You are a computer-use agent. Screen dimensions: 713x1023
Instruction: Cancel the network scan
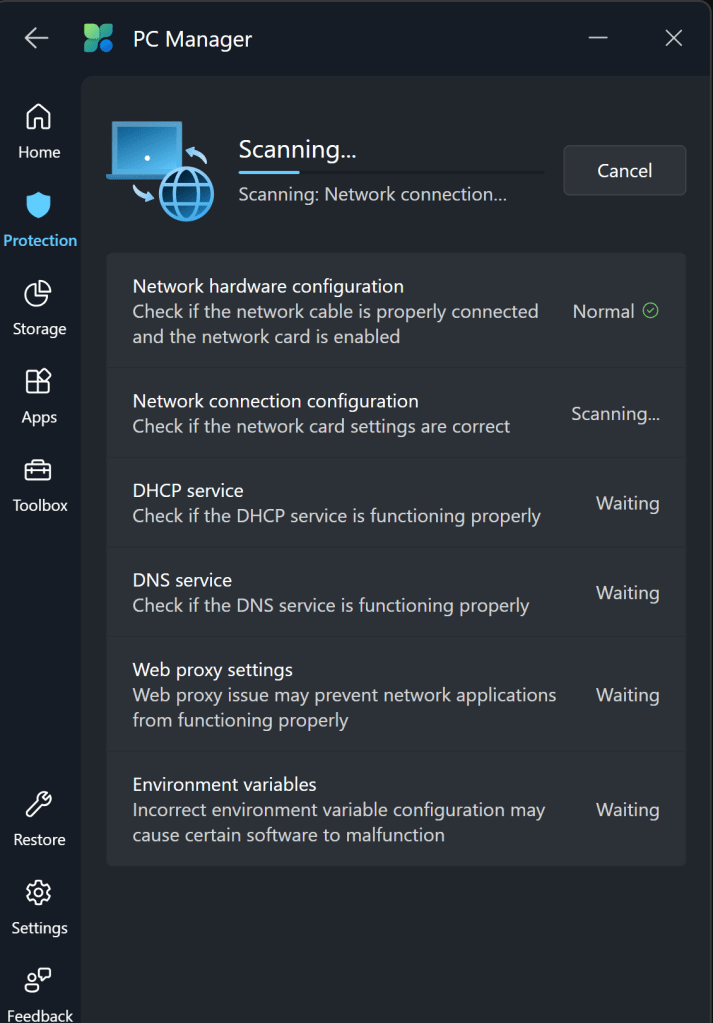pos(624,170)
